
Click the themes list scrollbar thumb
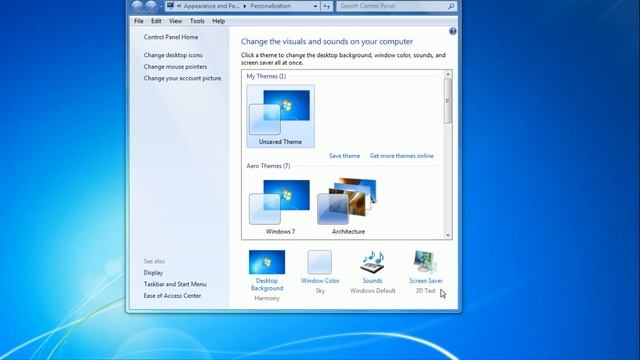click(448, 101)
